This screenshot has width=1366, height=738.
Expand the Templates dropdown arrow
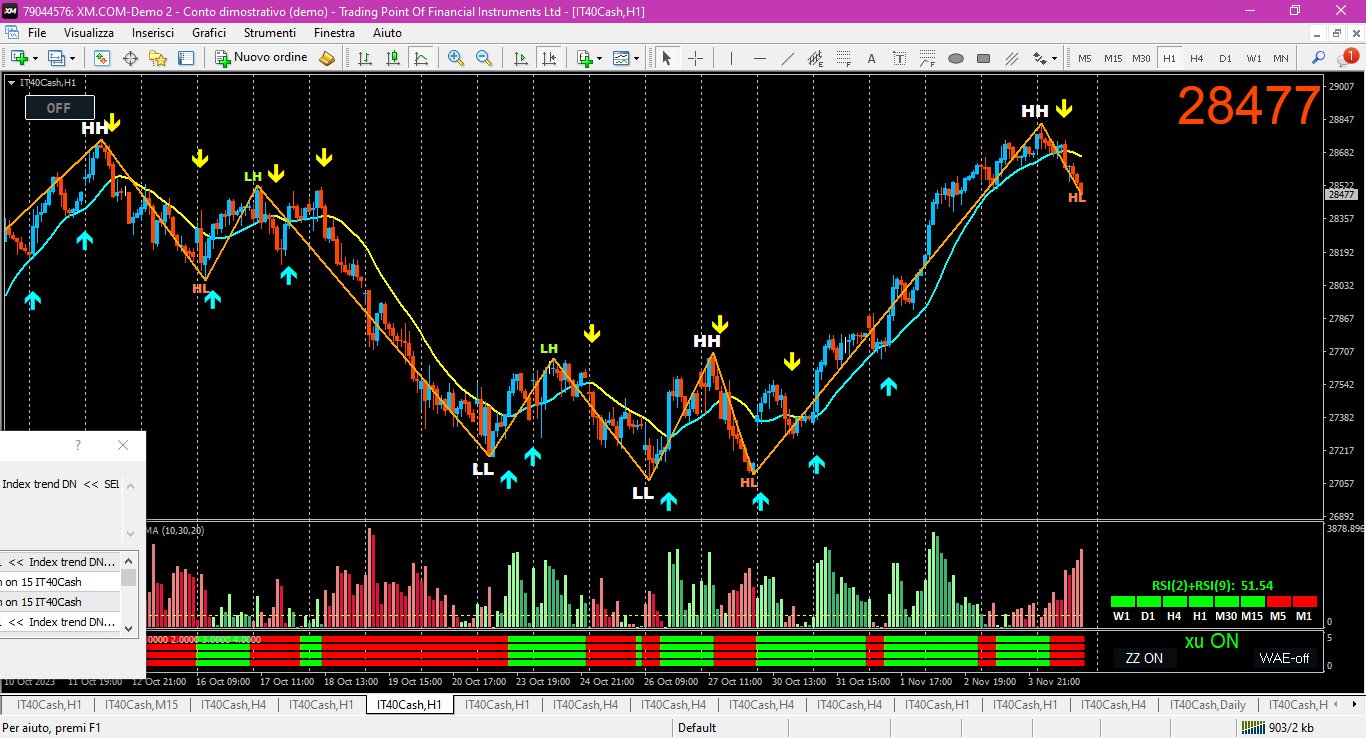point(636,58)
